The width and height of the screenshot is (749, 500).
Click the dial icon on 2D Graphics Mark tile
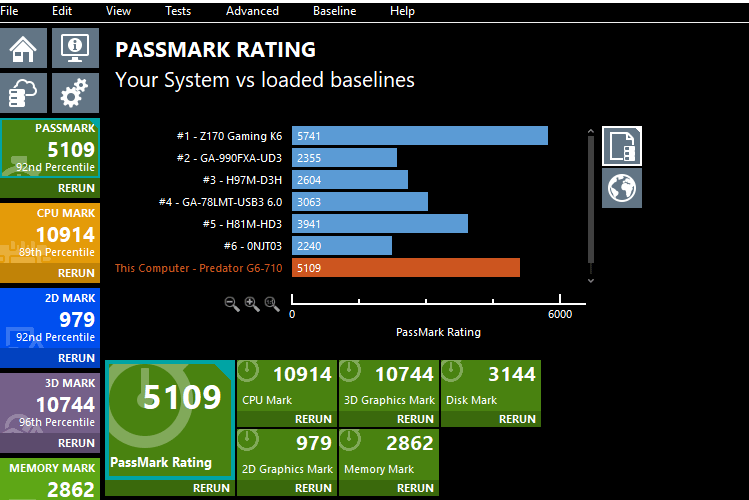tap(248, 440)
